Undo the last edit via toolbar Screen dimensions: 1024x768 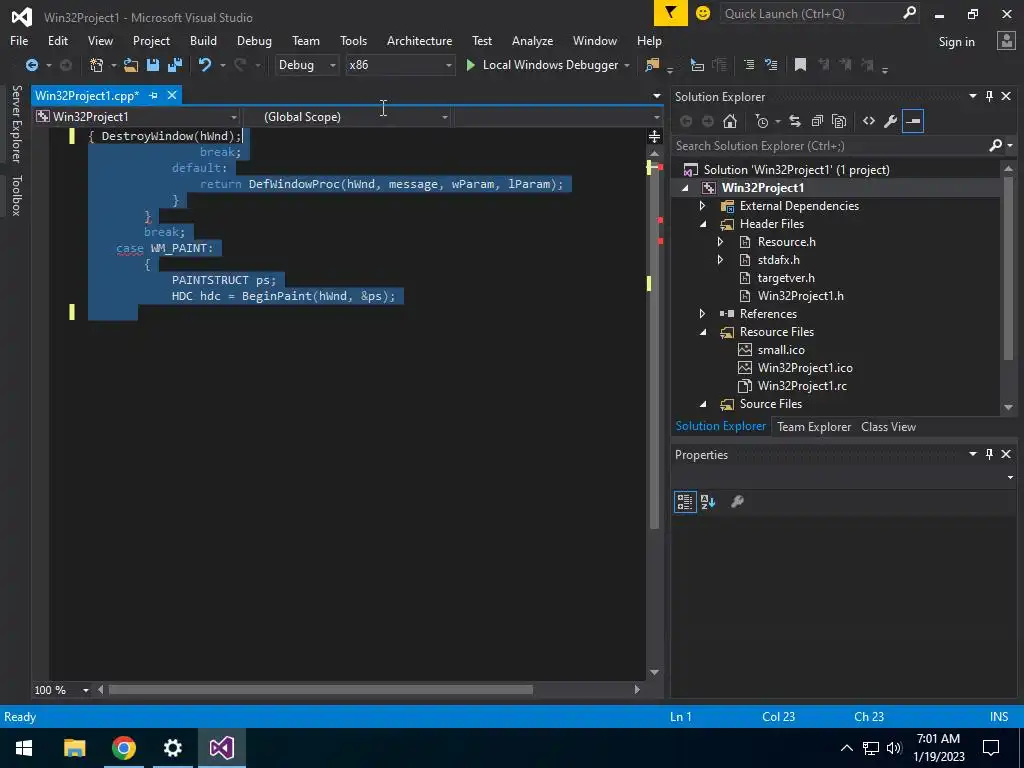205,65
